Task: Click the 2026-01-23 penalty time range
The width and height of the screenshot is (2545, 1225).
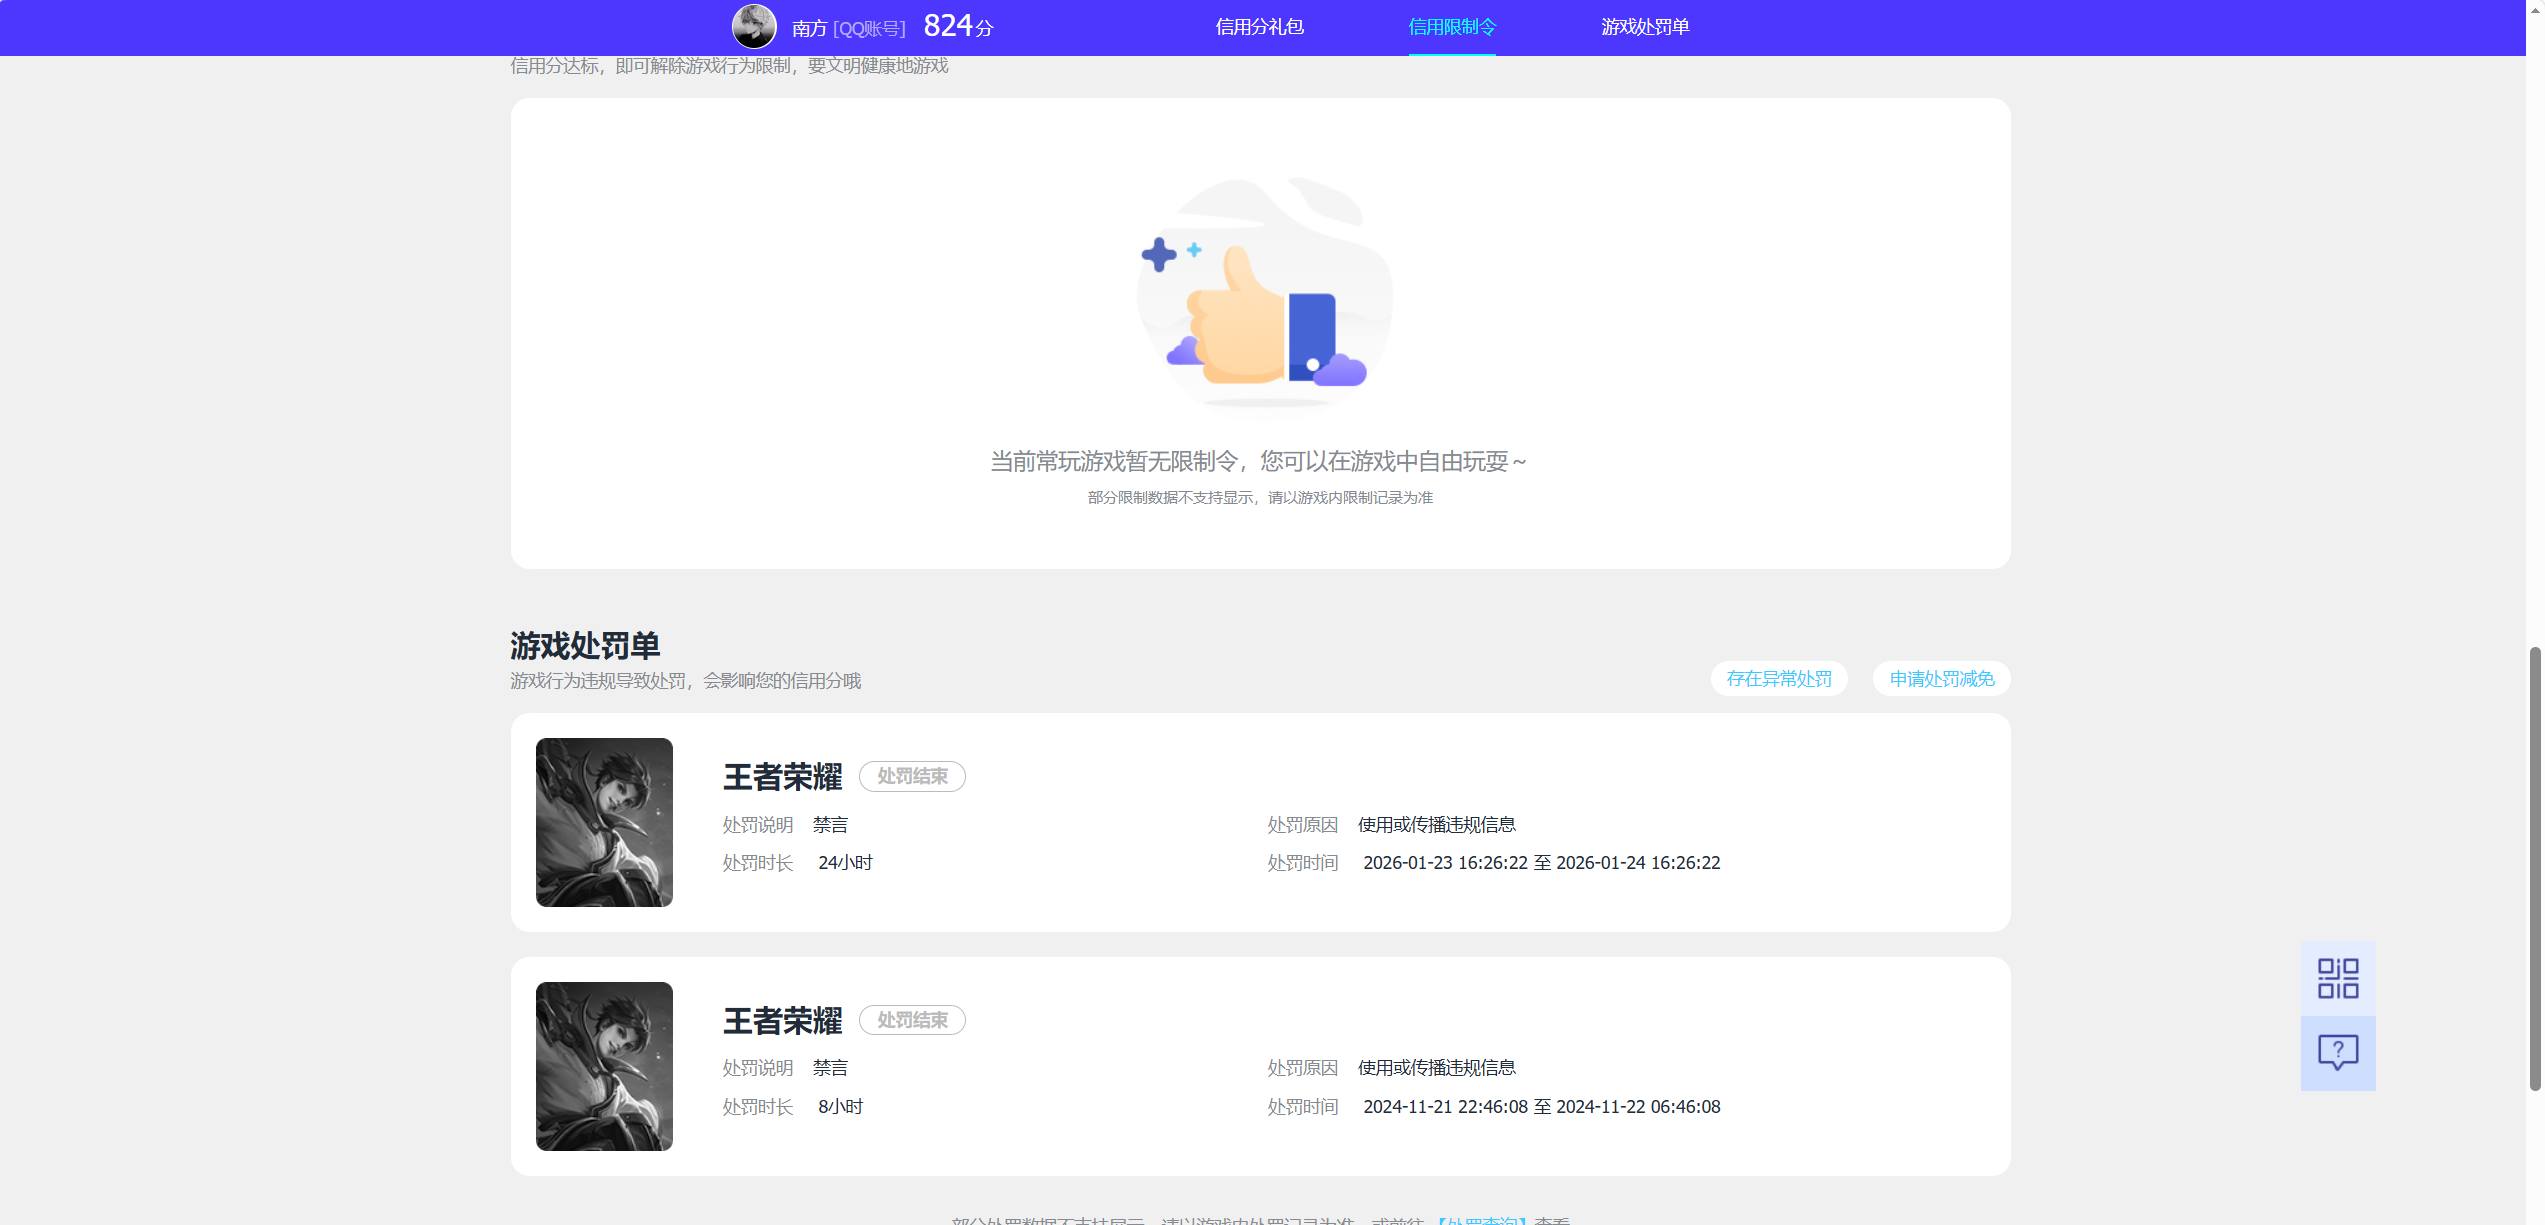Action: [x=1542, y=863]
